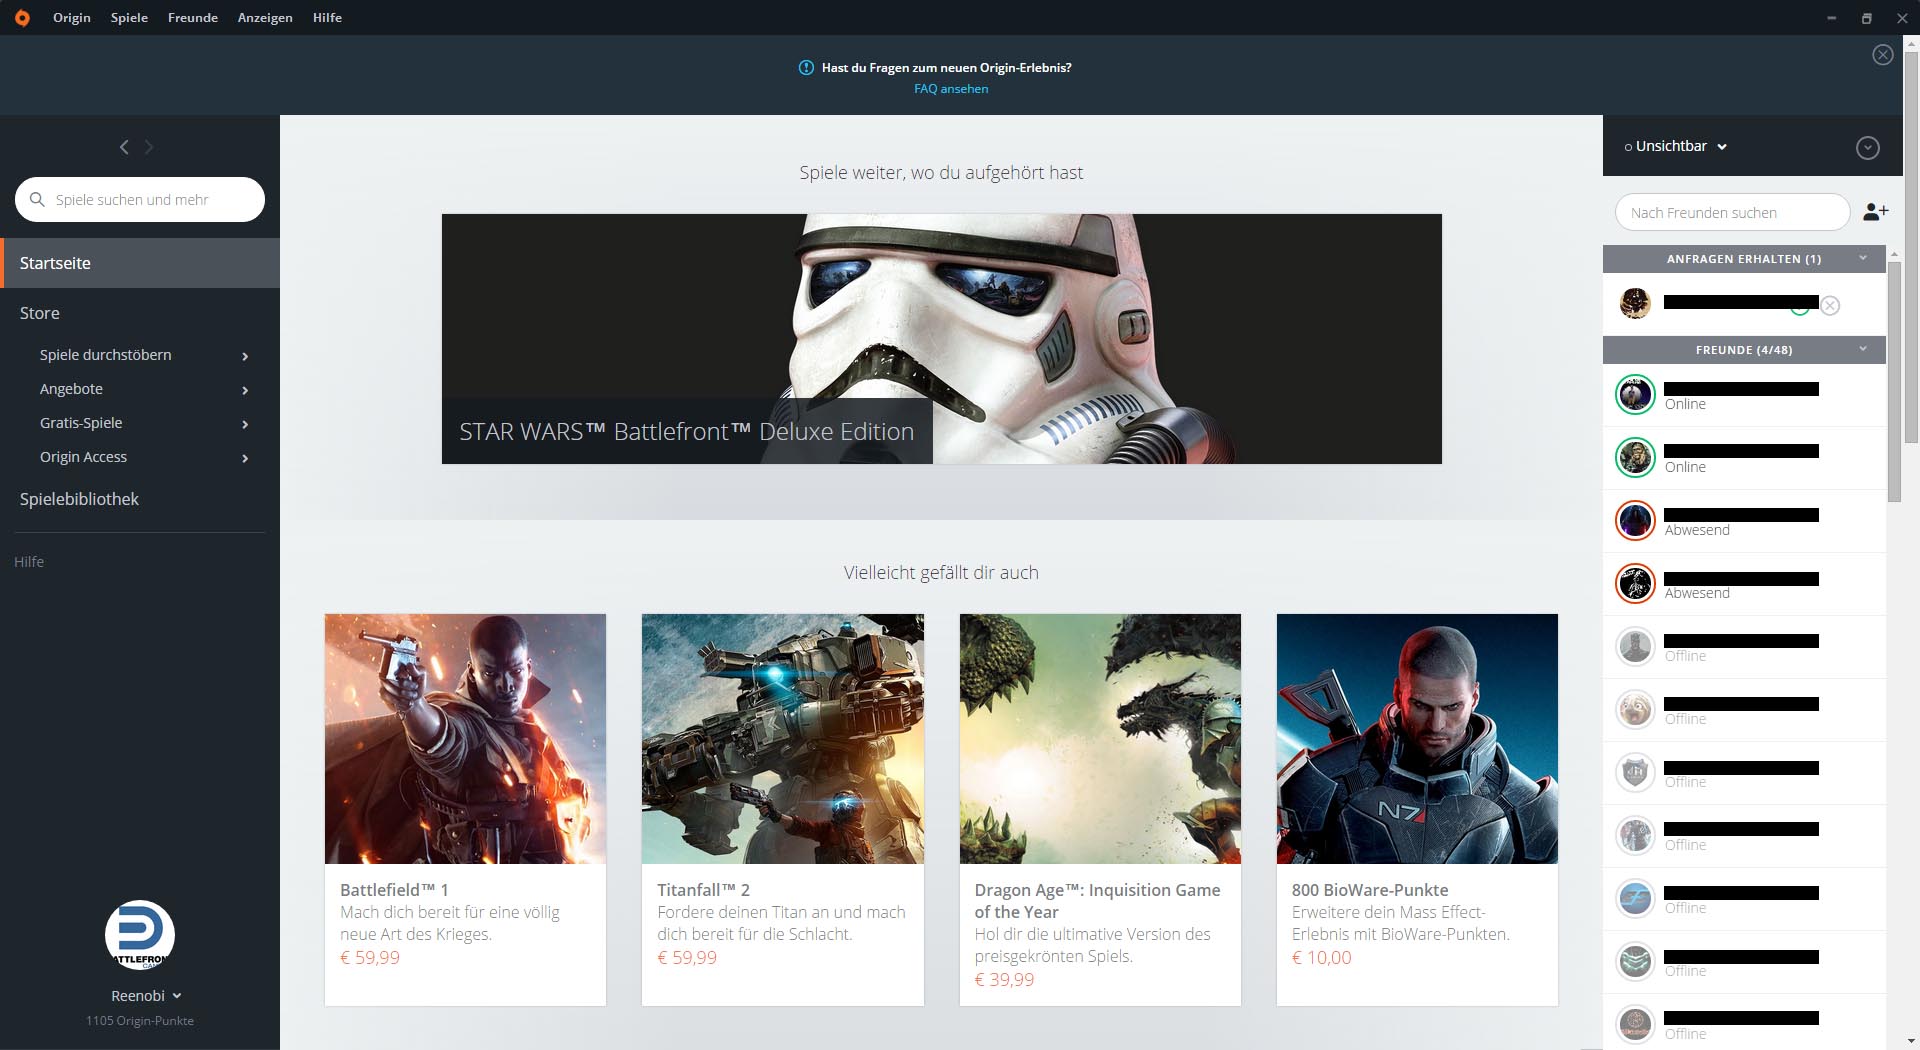Click the Origin logo icon
The width and height of the screenshot is (1920, 1050).
(x=22, y=18)
